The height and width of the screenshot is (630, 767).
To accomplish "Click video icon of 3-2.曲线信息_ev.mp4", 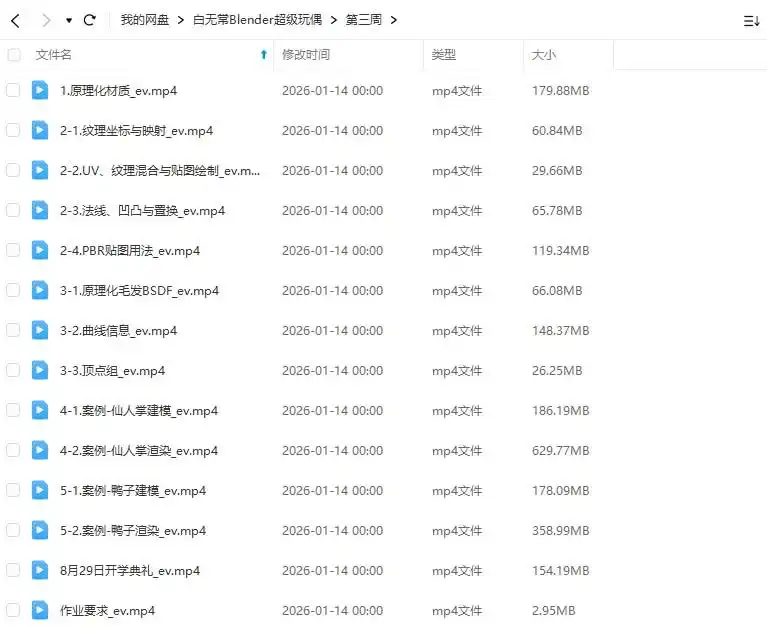I will point(40,331).
